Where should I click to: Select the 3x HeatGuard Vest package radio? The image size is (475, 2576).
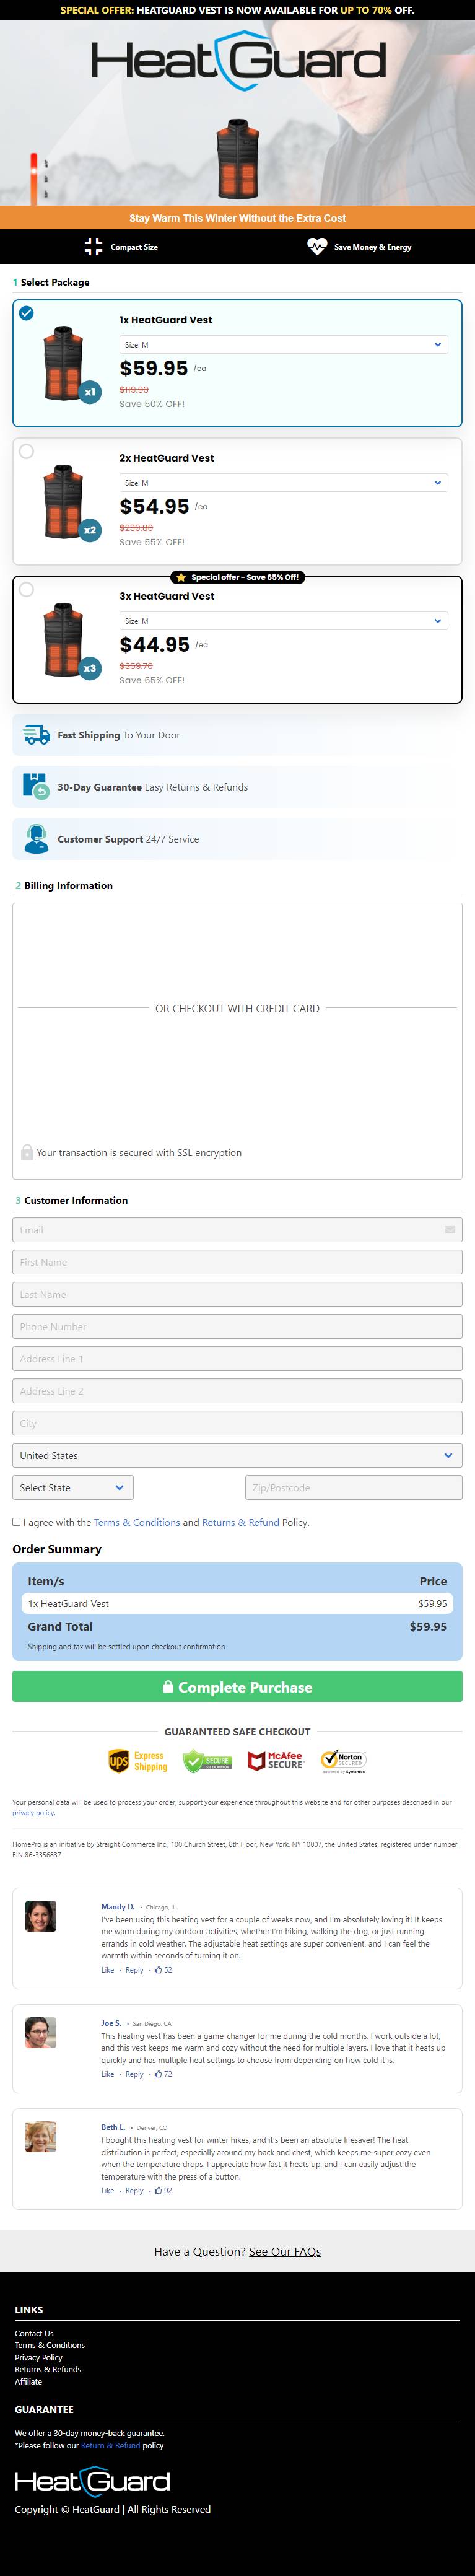(27, 589)
